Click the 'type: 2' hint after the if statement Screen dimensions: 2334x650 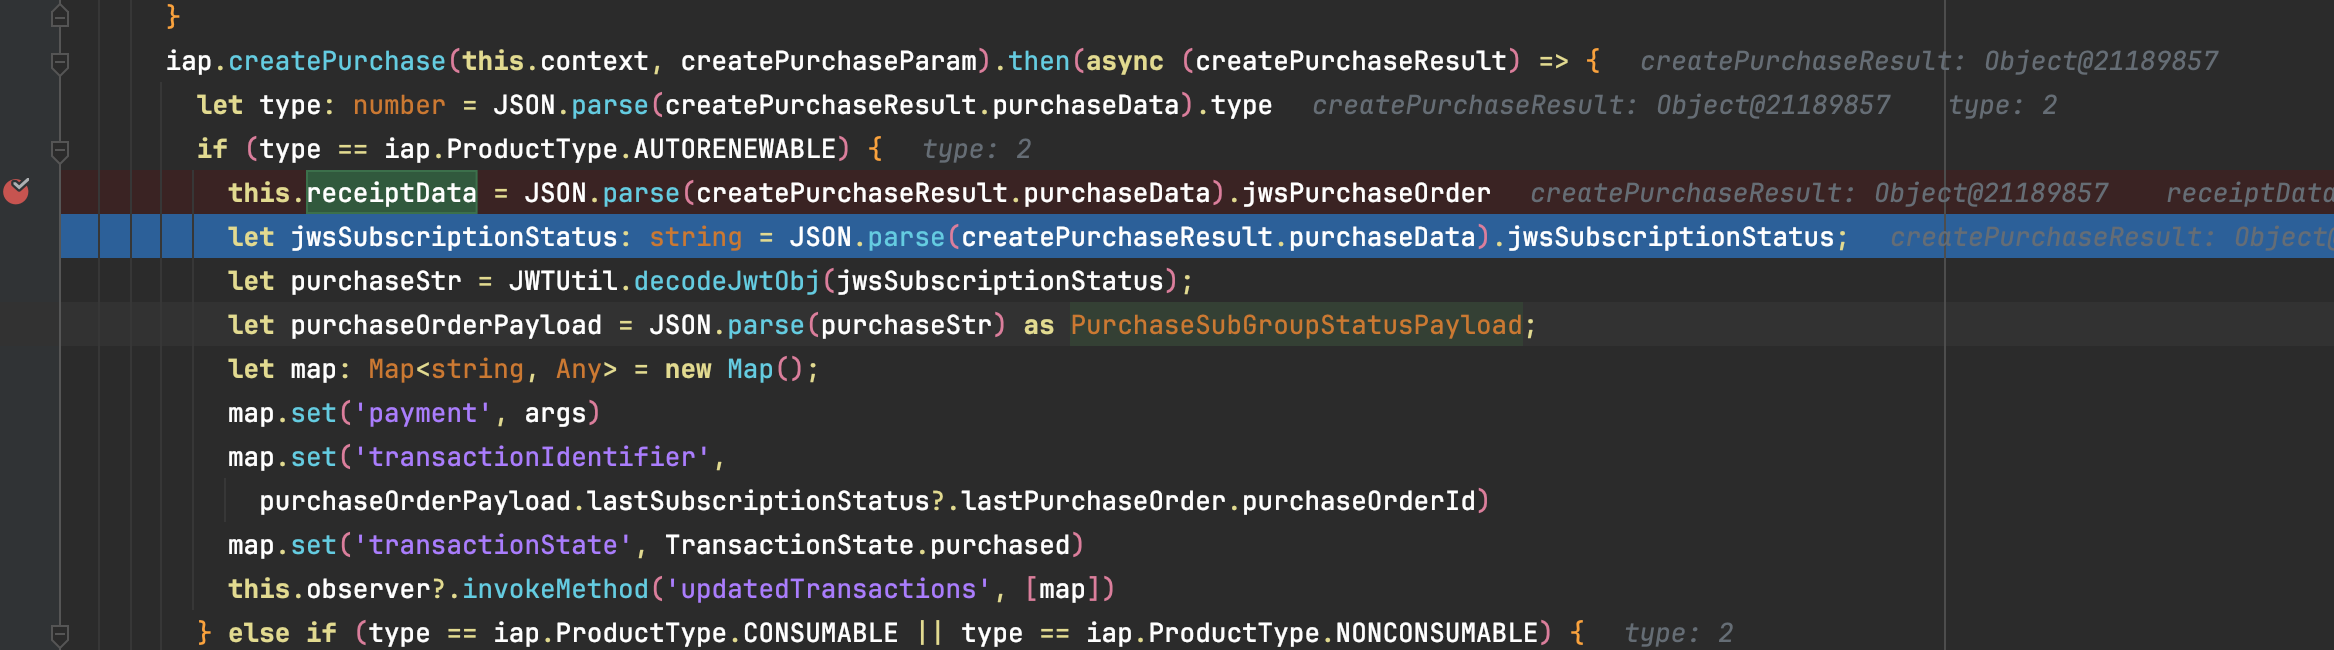[x=975, y=149]
